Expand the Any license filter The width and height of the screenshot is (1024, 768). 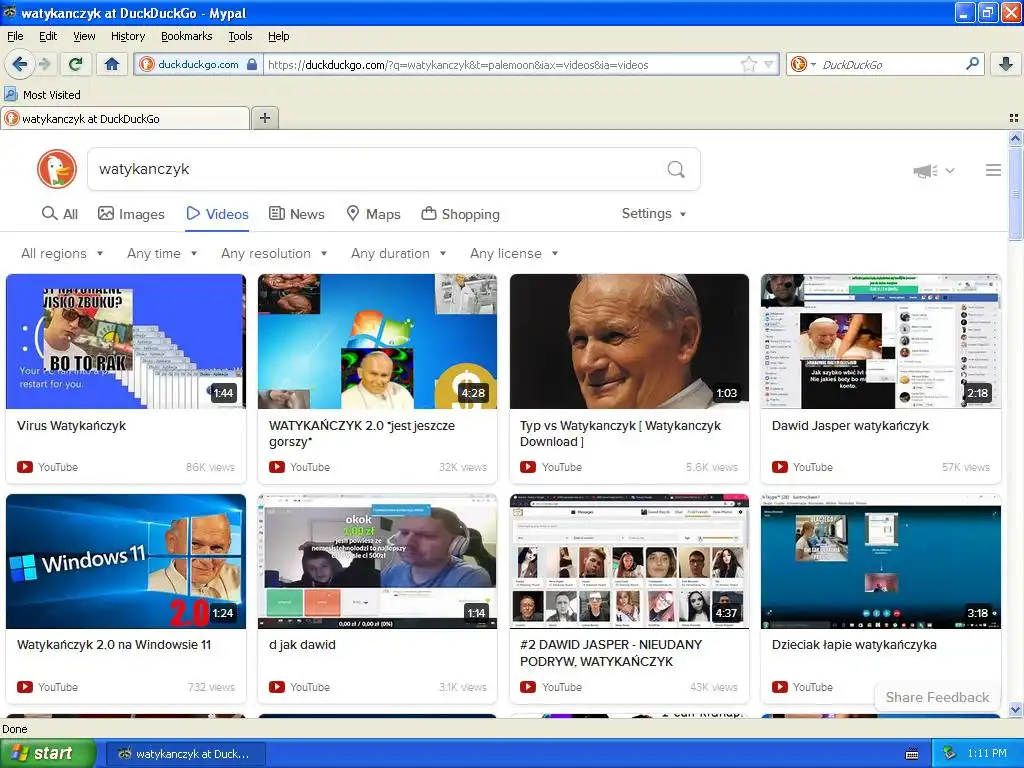pyautogui.click(x=514, y=253)
